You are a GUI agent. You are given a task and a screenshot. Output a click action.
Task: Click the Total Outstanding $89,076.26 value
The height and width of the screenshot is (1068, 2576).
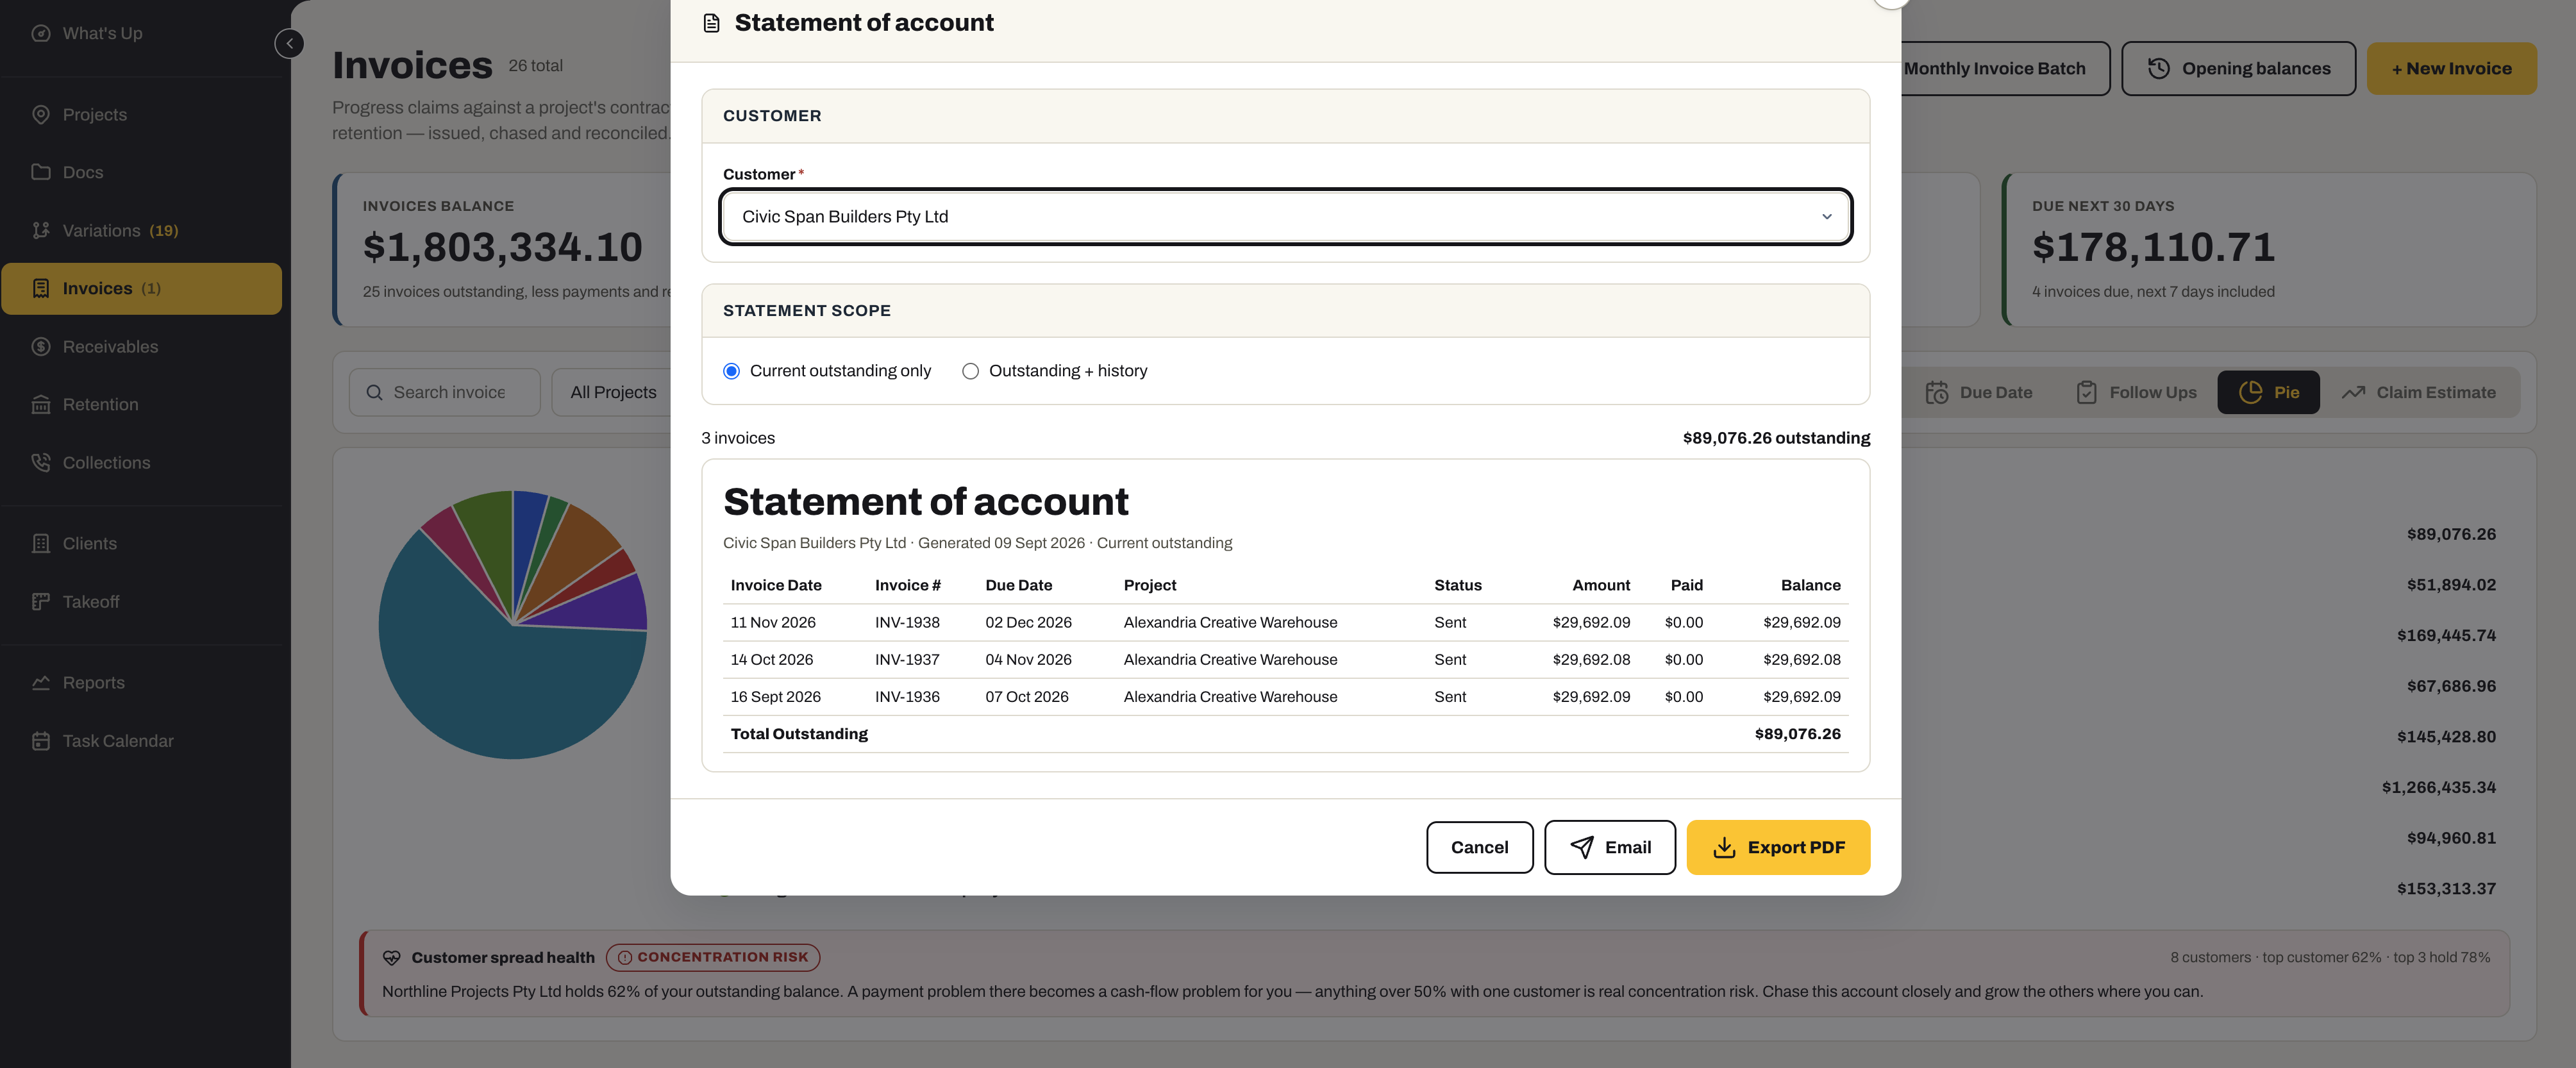pos(1797,734)
